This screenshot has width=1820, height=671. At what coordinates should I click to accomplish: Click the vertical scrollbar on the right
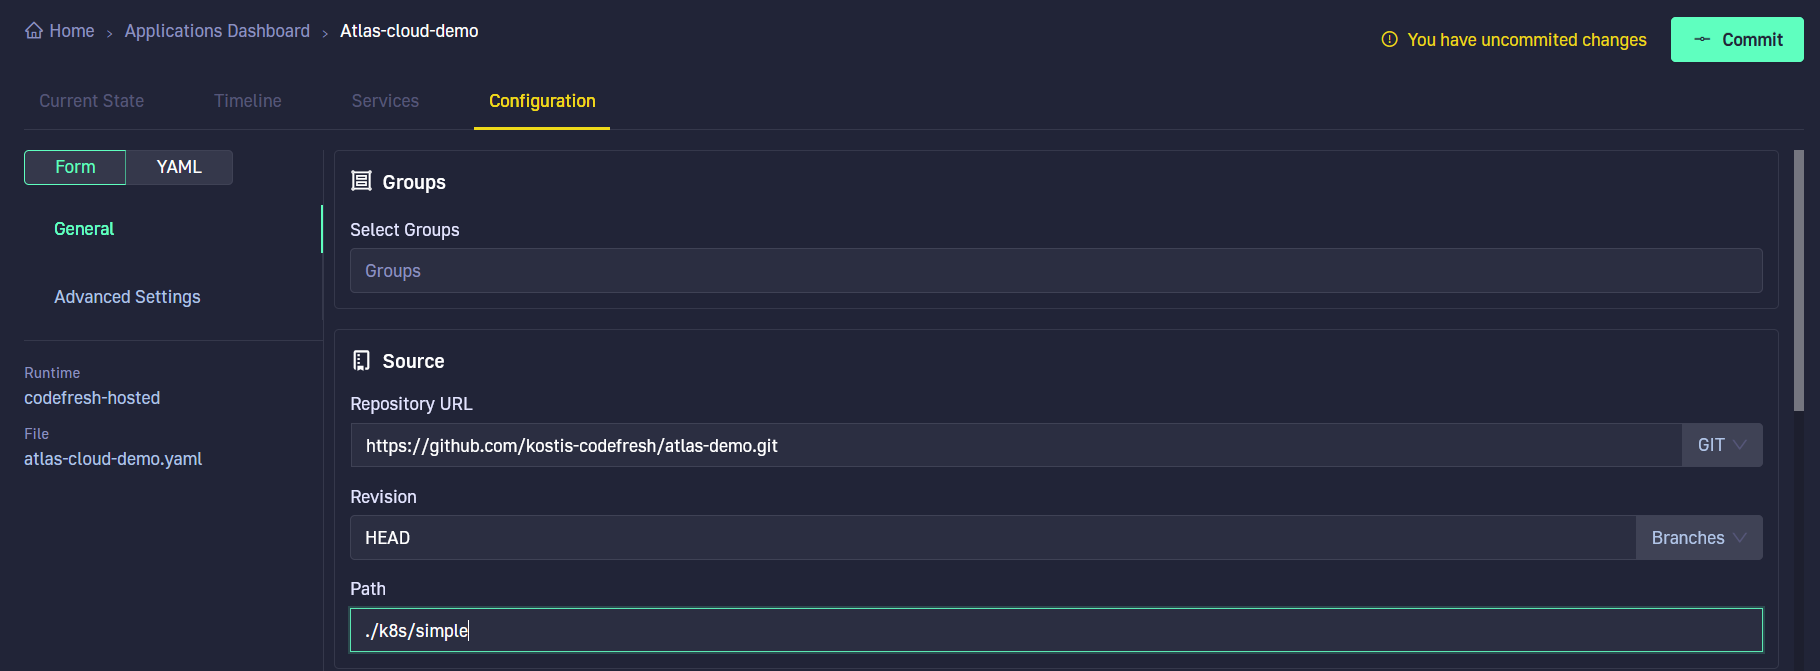click(x=1798, y=281)
